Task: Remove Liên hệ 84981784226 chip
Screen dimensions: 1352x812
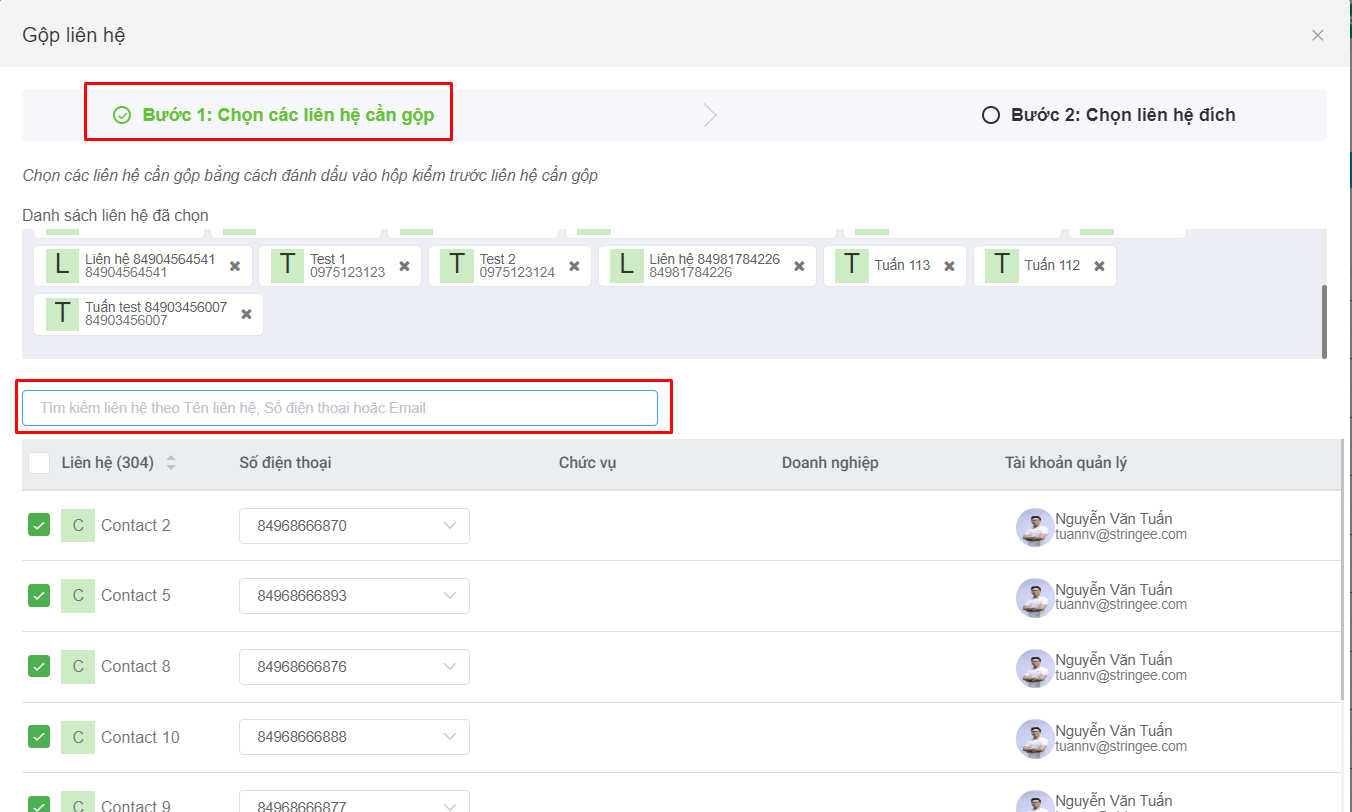Action: 799,266
